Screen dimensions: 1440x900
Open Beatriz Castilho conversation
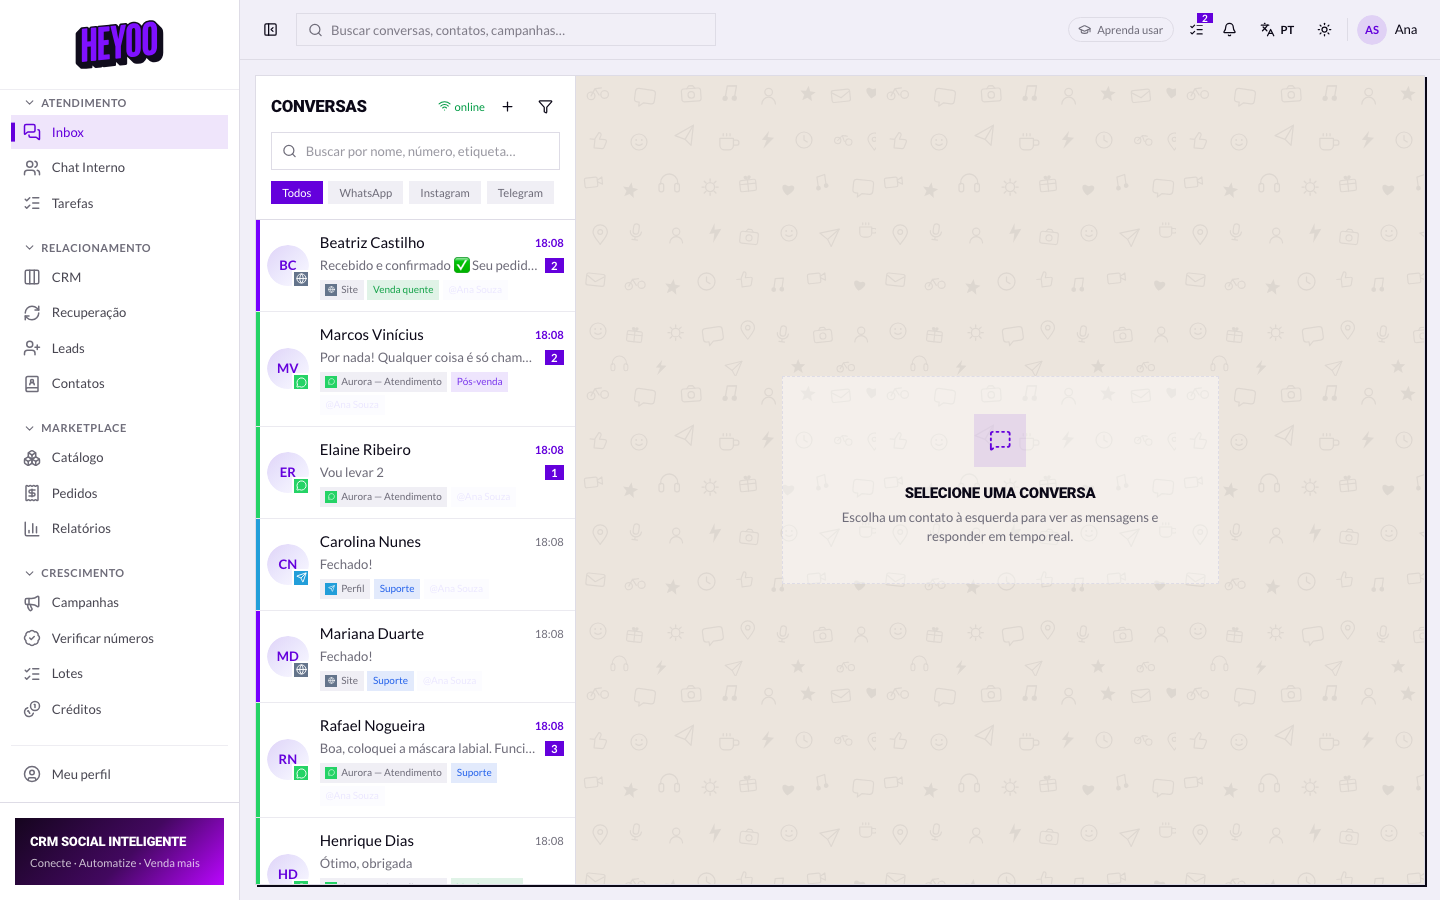(x=416, y=266)
